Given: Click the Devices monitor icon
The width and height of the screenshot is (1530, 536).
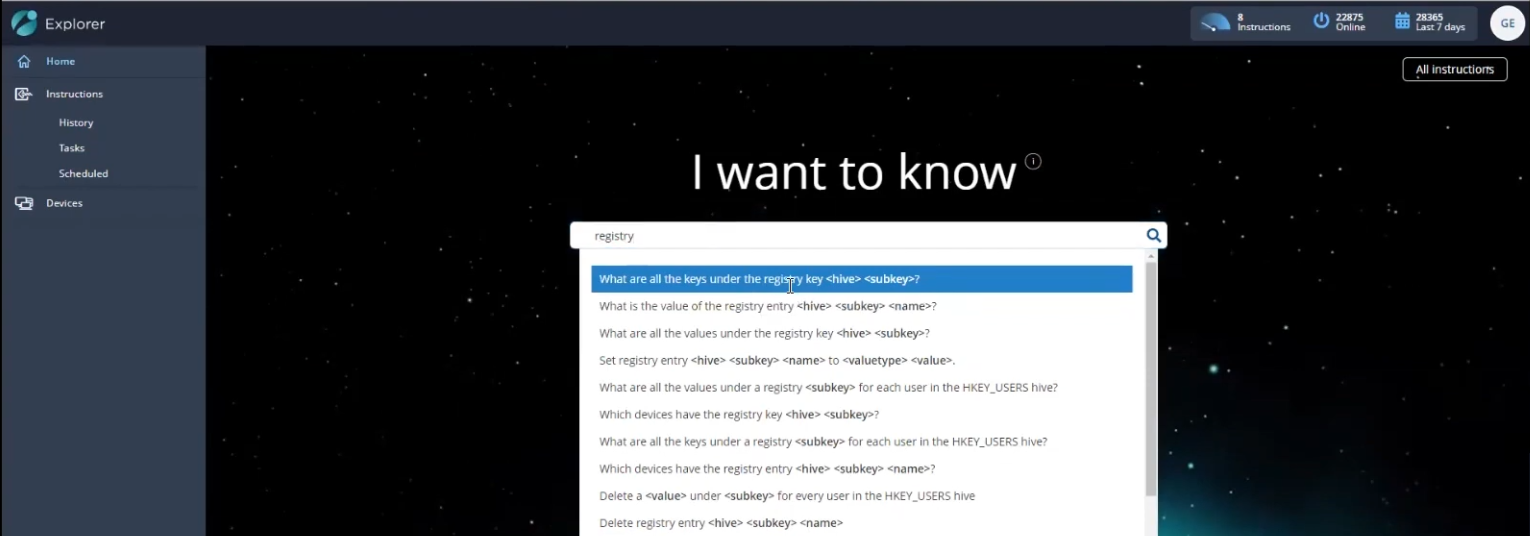Looking at the screenshot, I should (x=24, y=203).
